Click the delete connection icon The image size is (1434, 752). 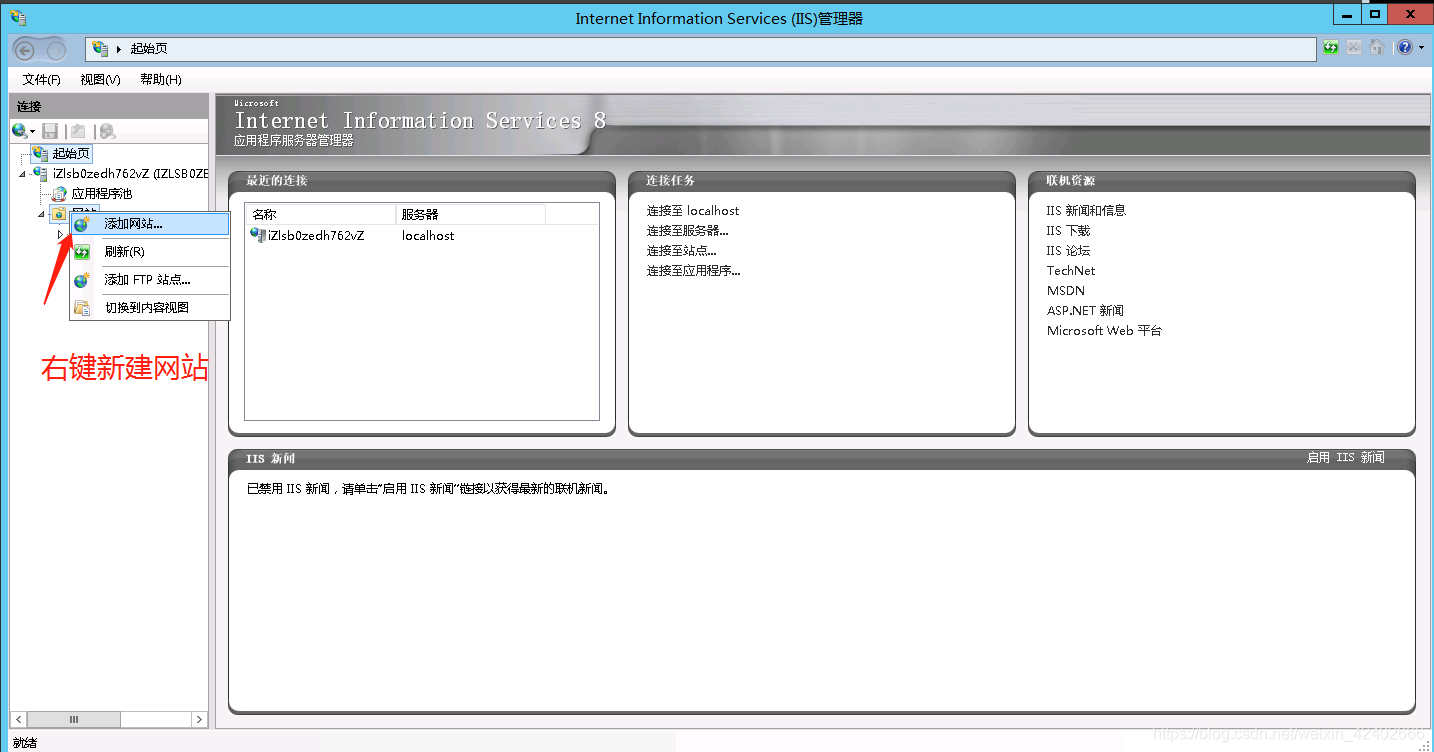(x=107, y=131)
